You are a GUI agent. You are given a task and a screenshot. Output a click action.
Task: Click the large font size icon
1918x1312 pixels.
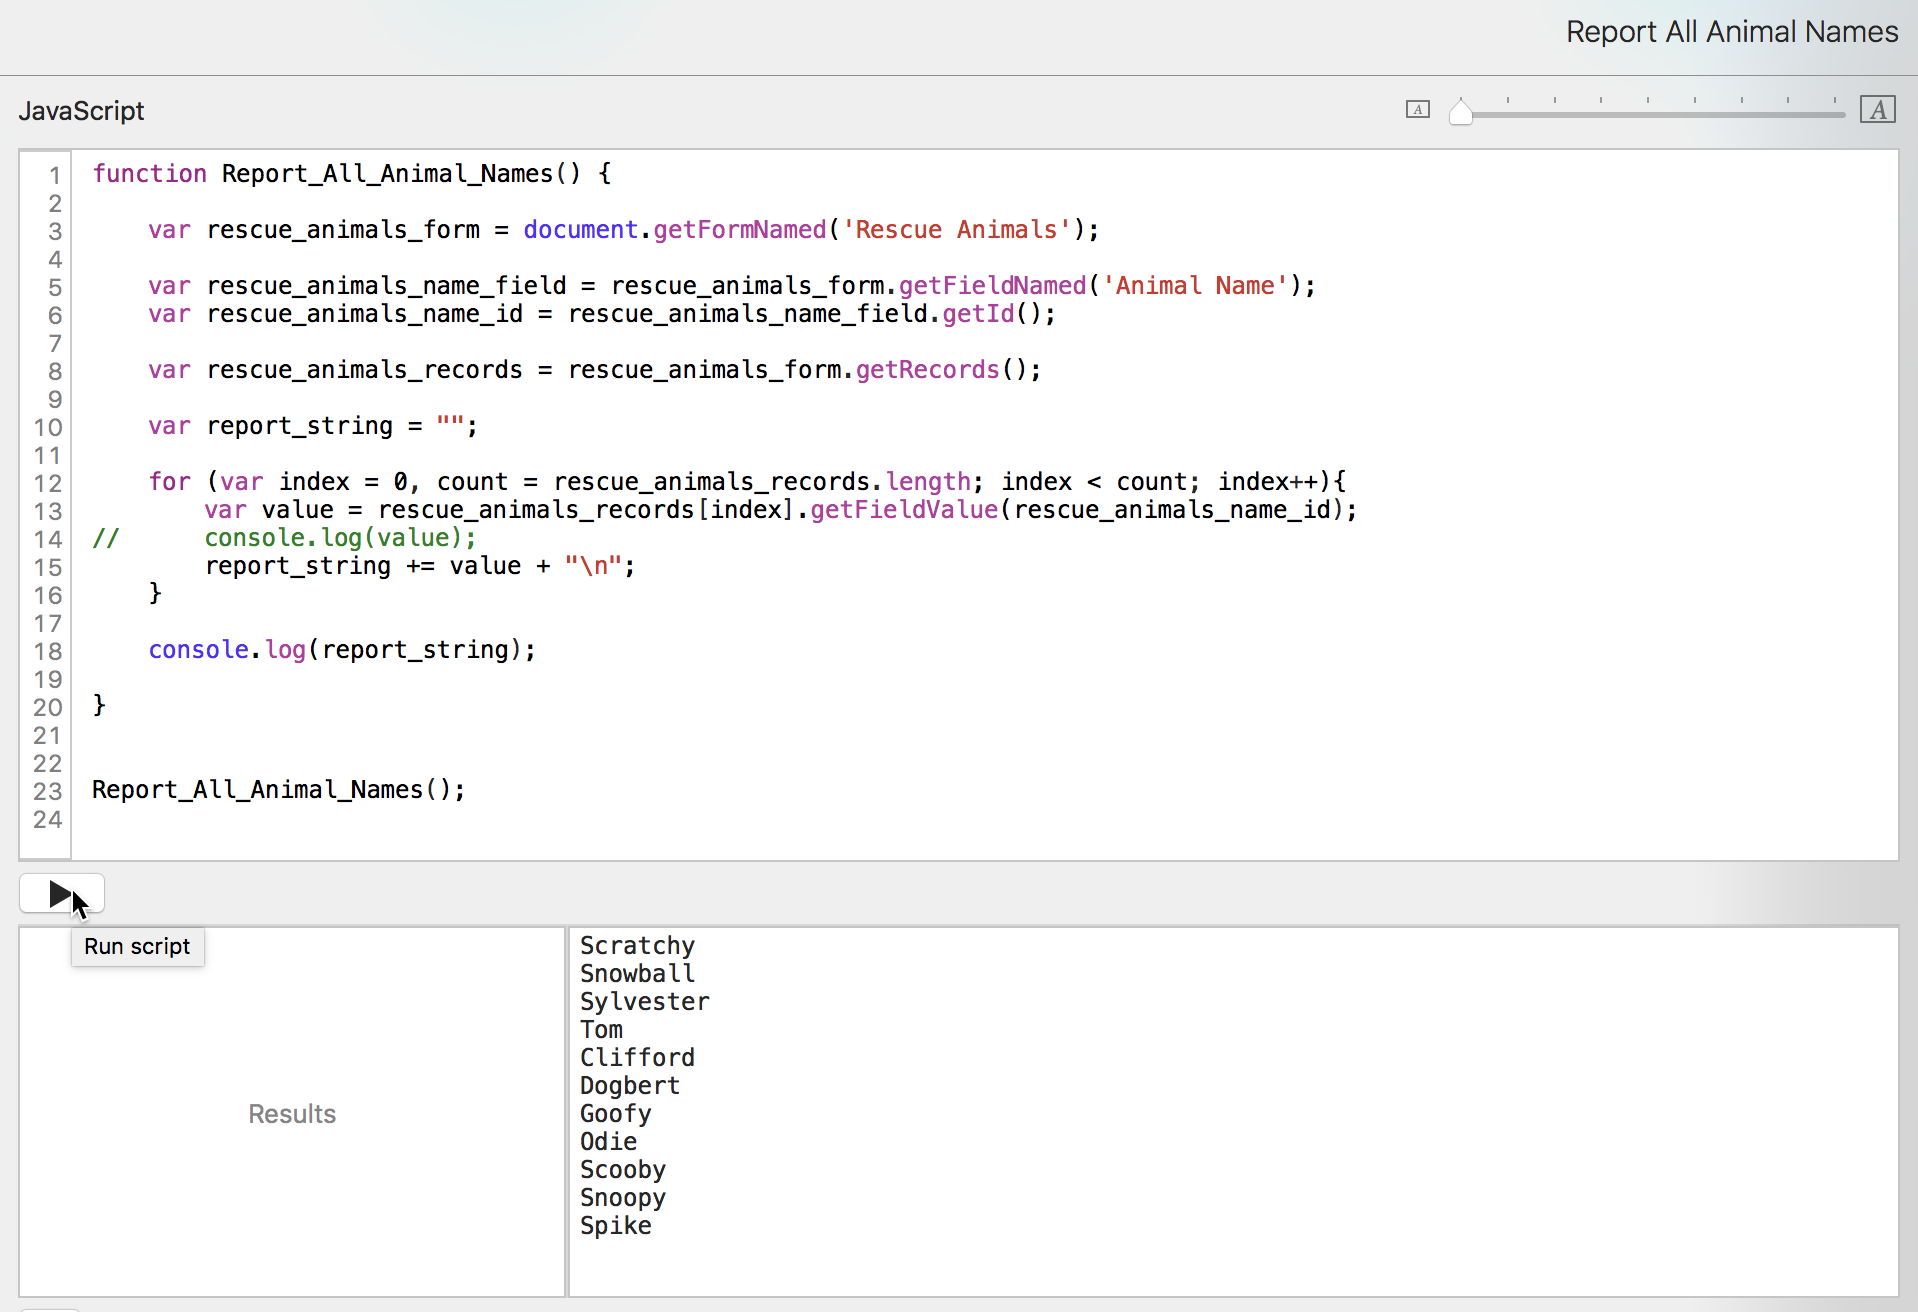coord(1877,110)
